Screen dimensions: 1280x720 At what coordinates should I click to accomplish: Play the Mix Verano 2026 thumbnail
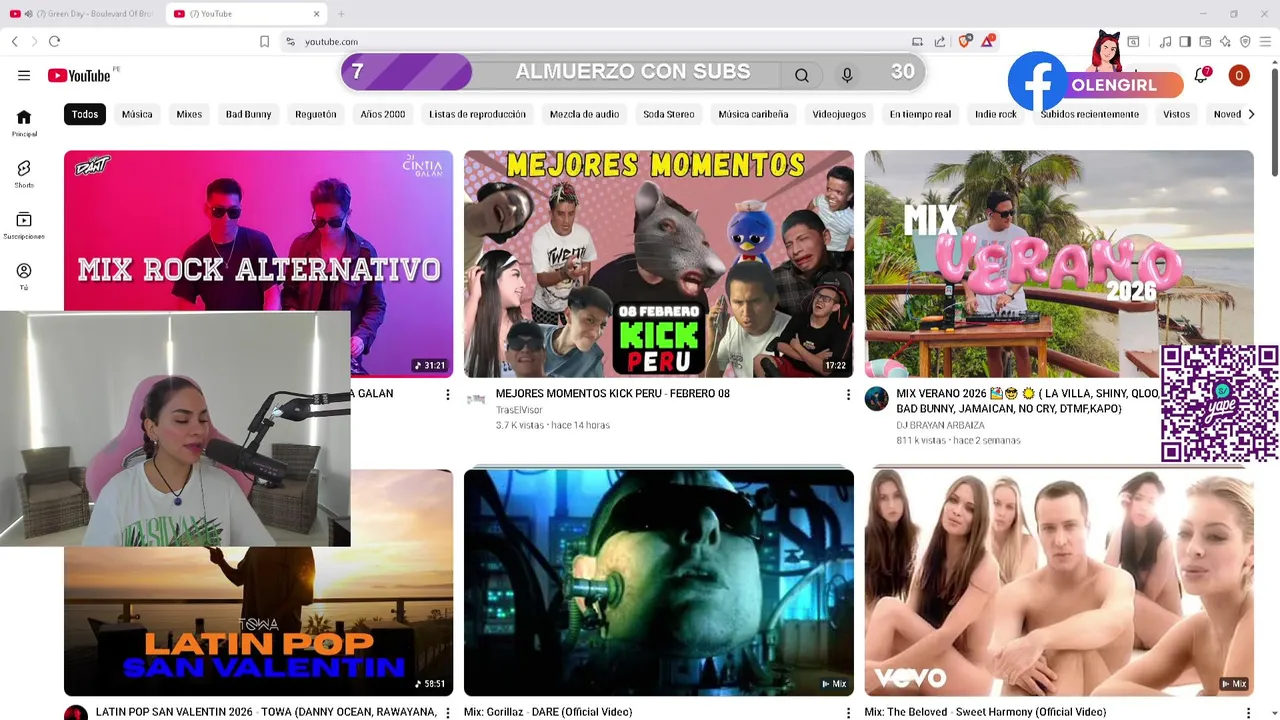(1059, 264)
